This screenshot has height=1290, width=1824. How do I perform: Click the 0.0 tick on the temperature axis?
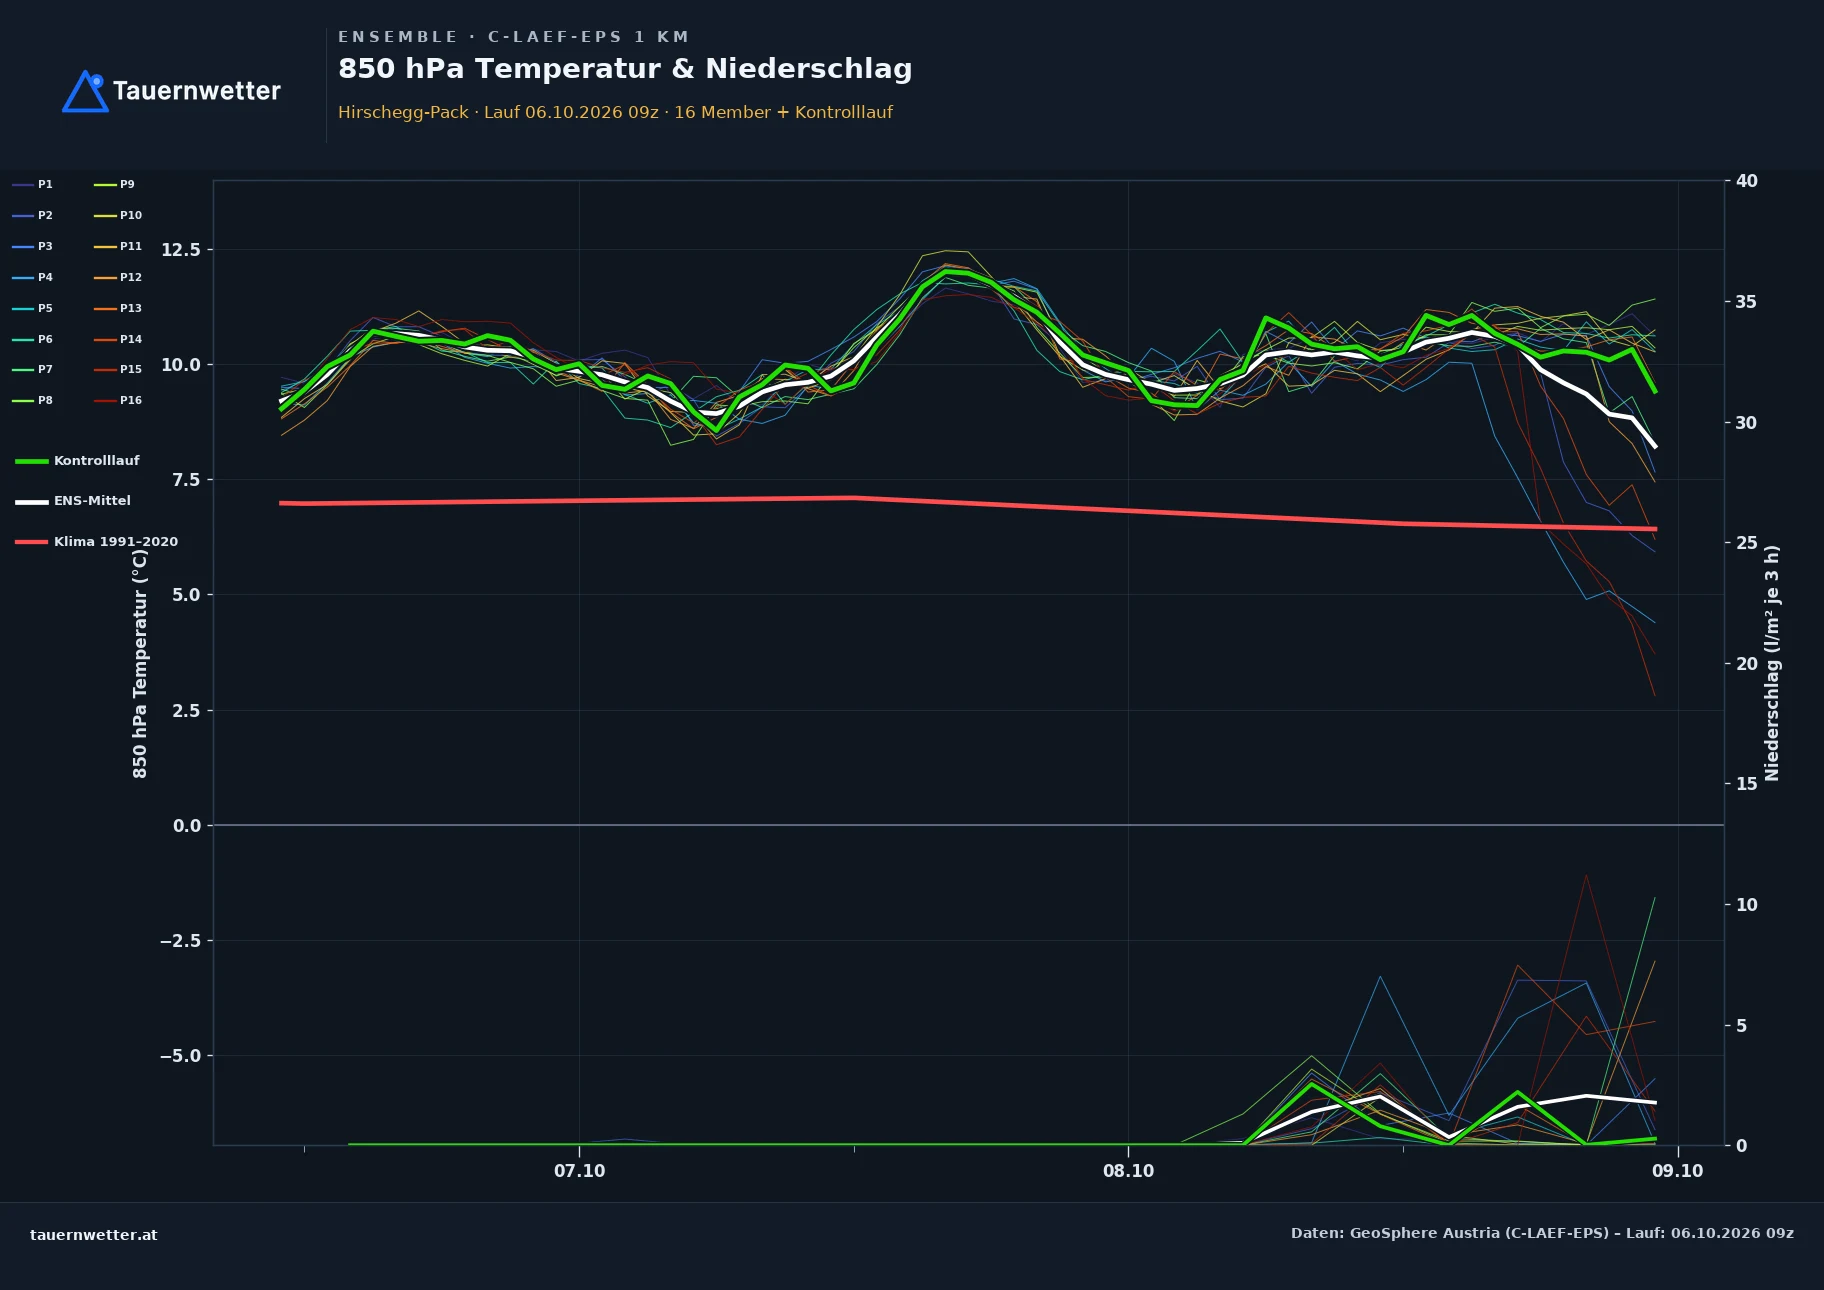point(187,826)
